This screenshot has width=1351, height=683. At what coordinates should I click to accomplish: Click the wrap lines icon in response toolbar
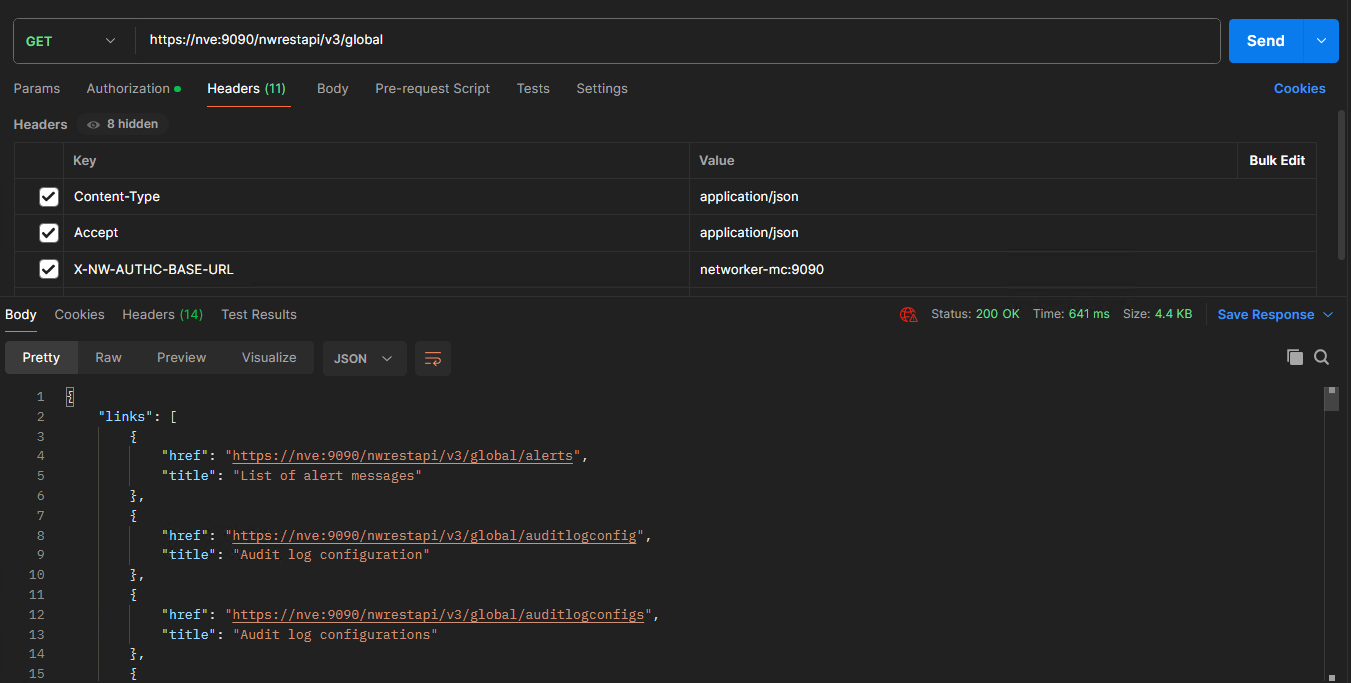(433, 358)
